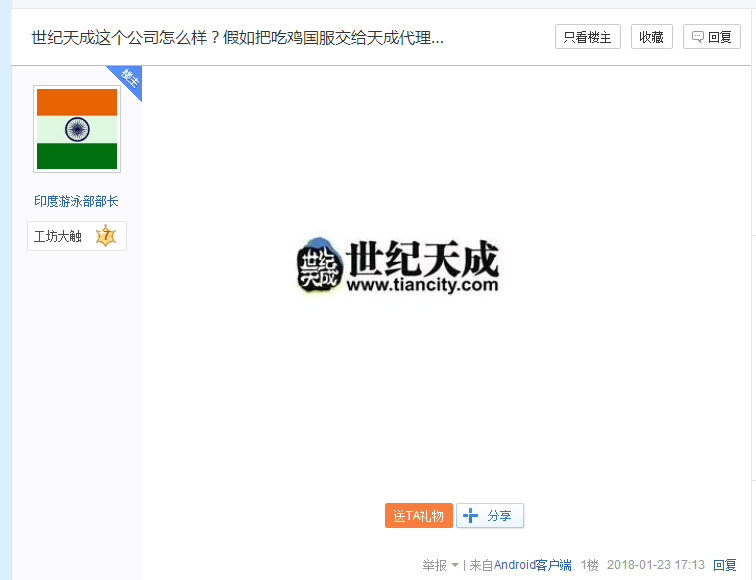Click the 举报 report link

point(434,565)
